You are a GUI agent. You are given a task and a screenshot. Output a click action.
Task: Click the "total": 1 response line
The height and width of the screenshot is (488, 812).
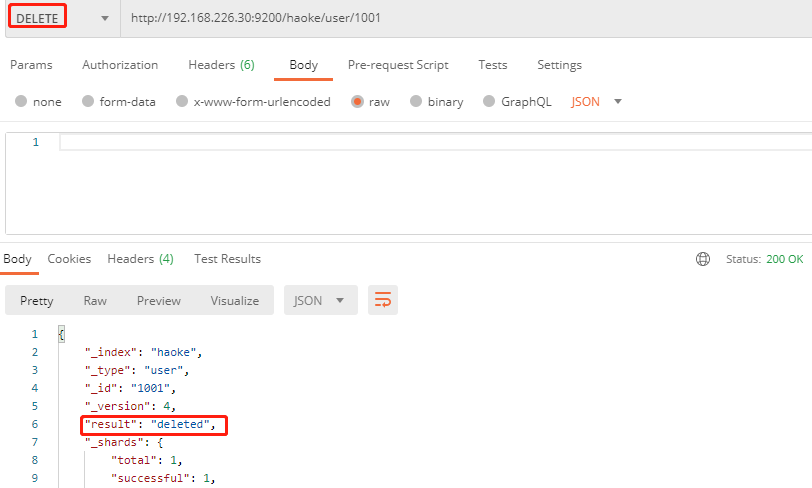pos(147,460)
